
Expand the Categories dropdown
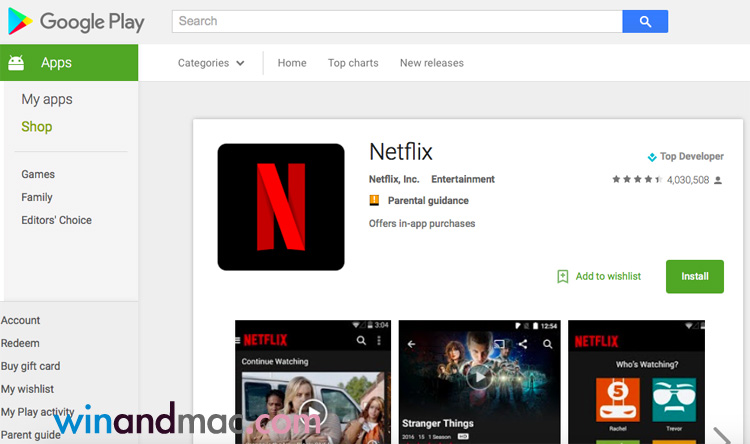(x=211, y=63)
